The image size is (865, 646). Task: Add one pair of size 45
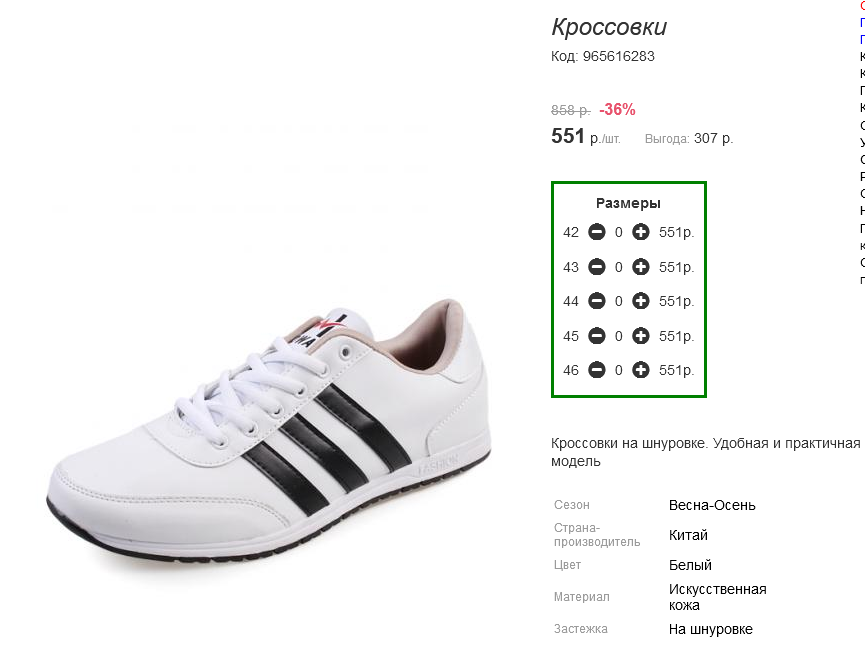coord(641,336)
